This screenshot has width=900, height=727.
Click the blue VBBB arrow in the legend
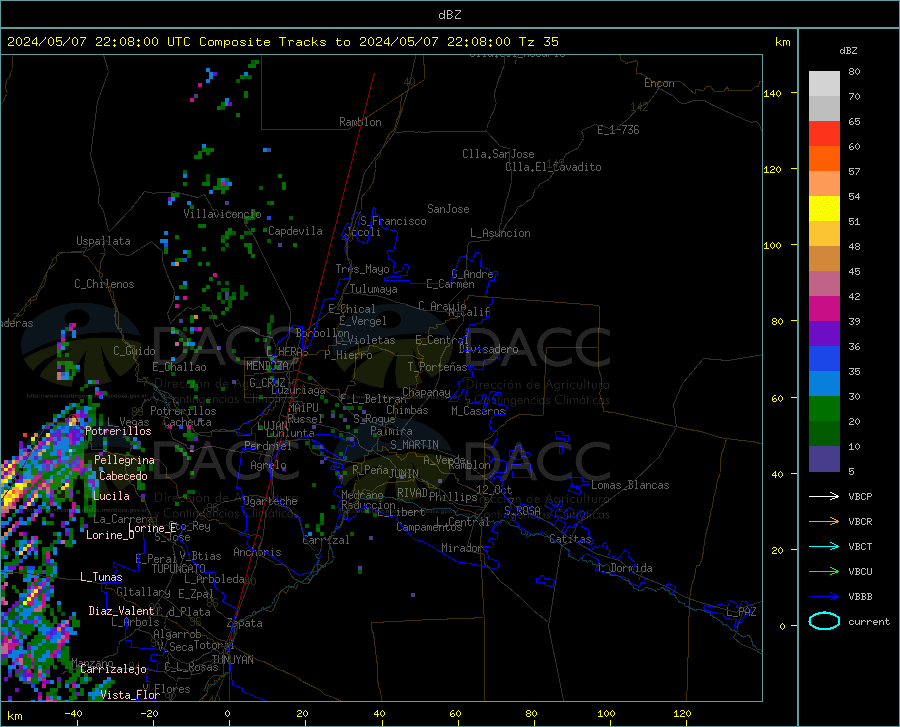click(824, 597)
